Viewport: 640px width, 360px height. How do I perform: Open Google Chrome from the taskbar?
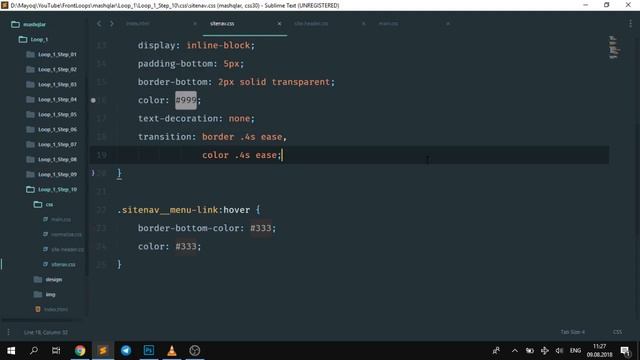click(80, 350)
